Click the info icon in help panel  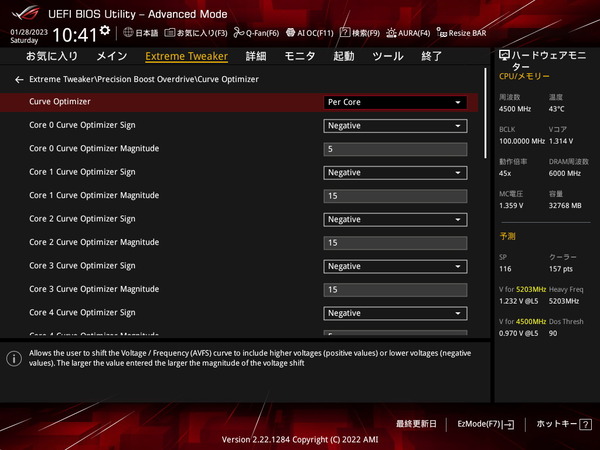click(x=14, y=358)
